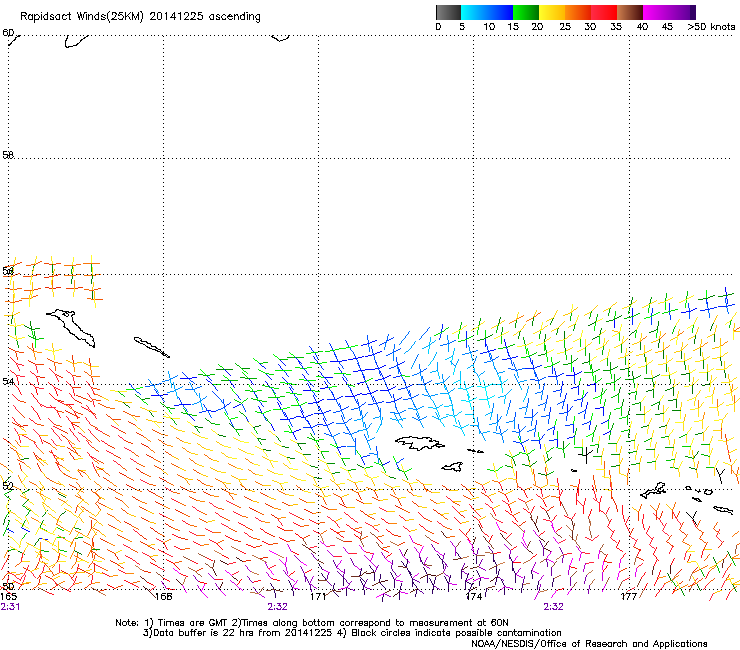
Task: Click the longitude label '171'
Action: click(x=318, y=596)
